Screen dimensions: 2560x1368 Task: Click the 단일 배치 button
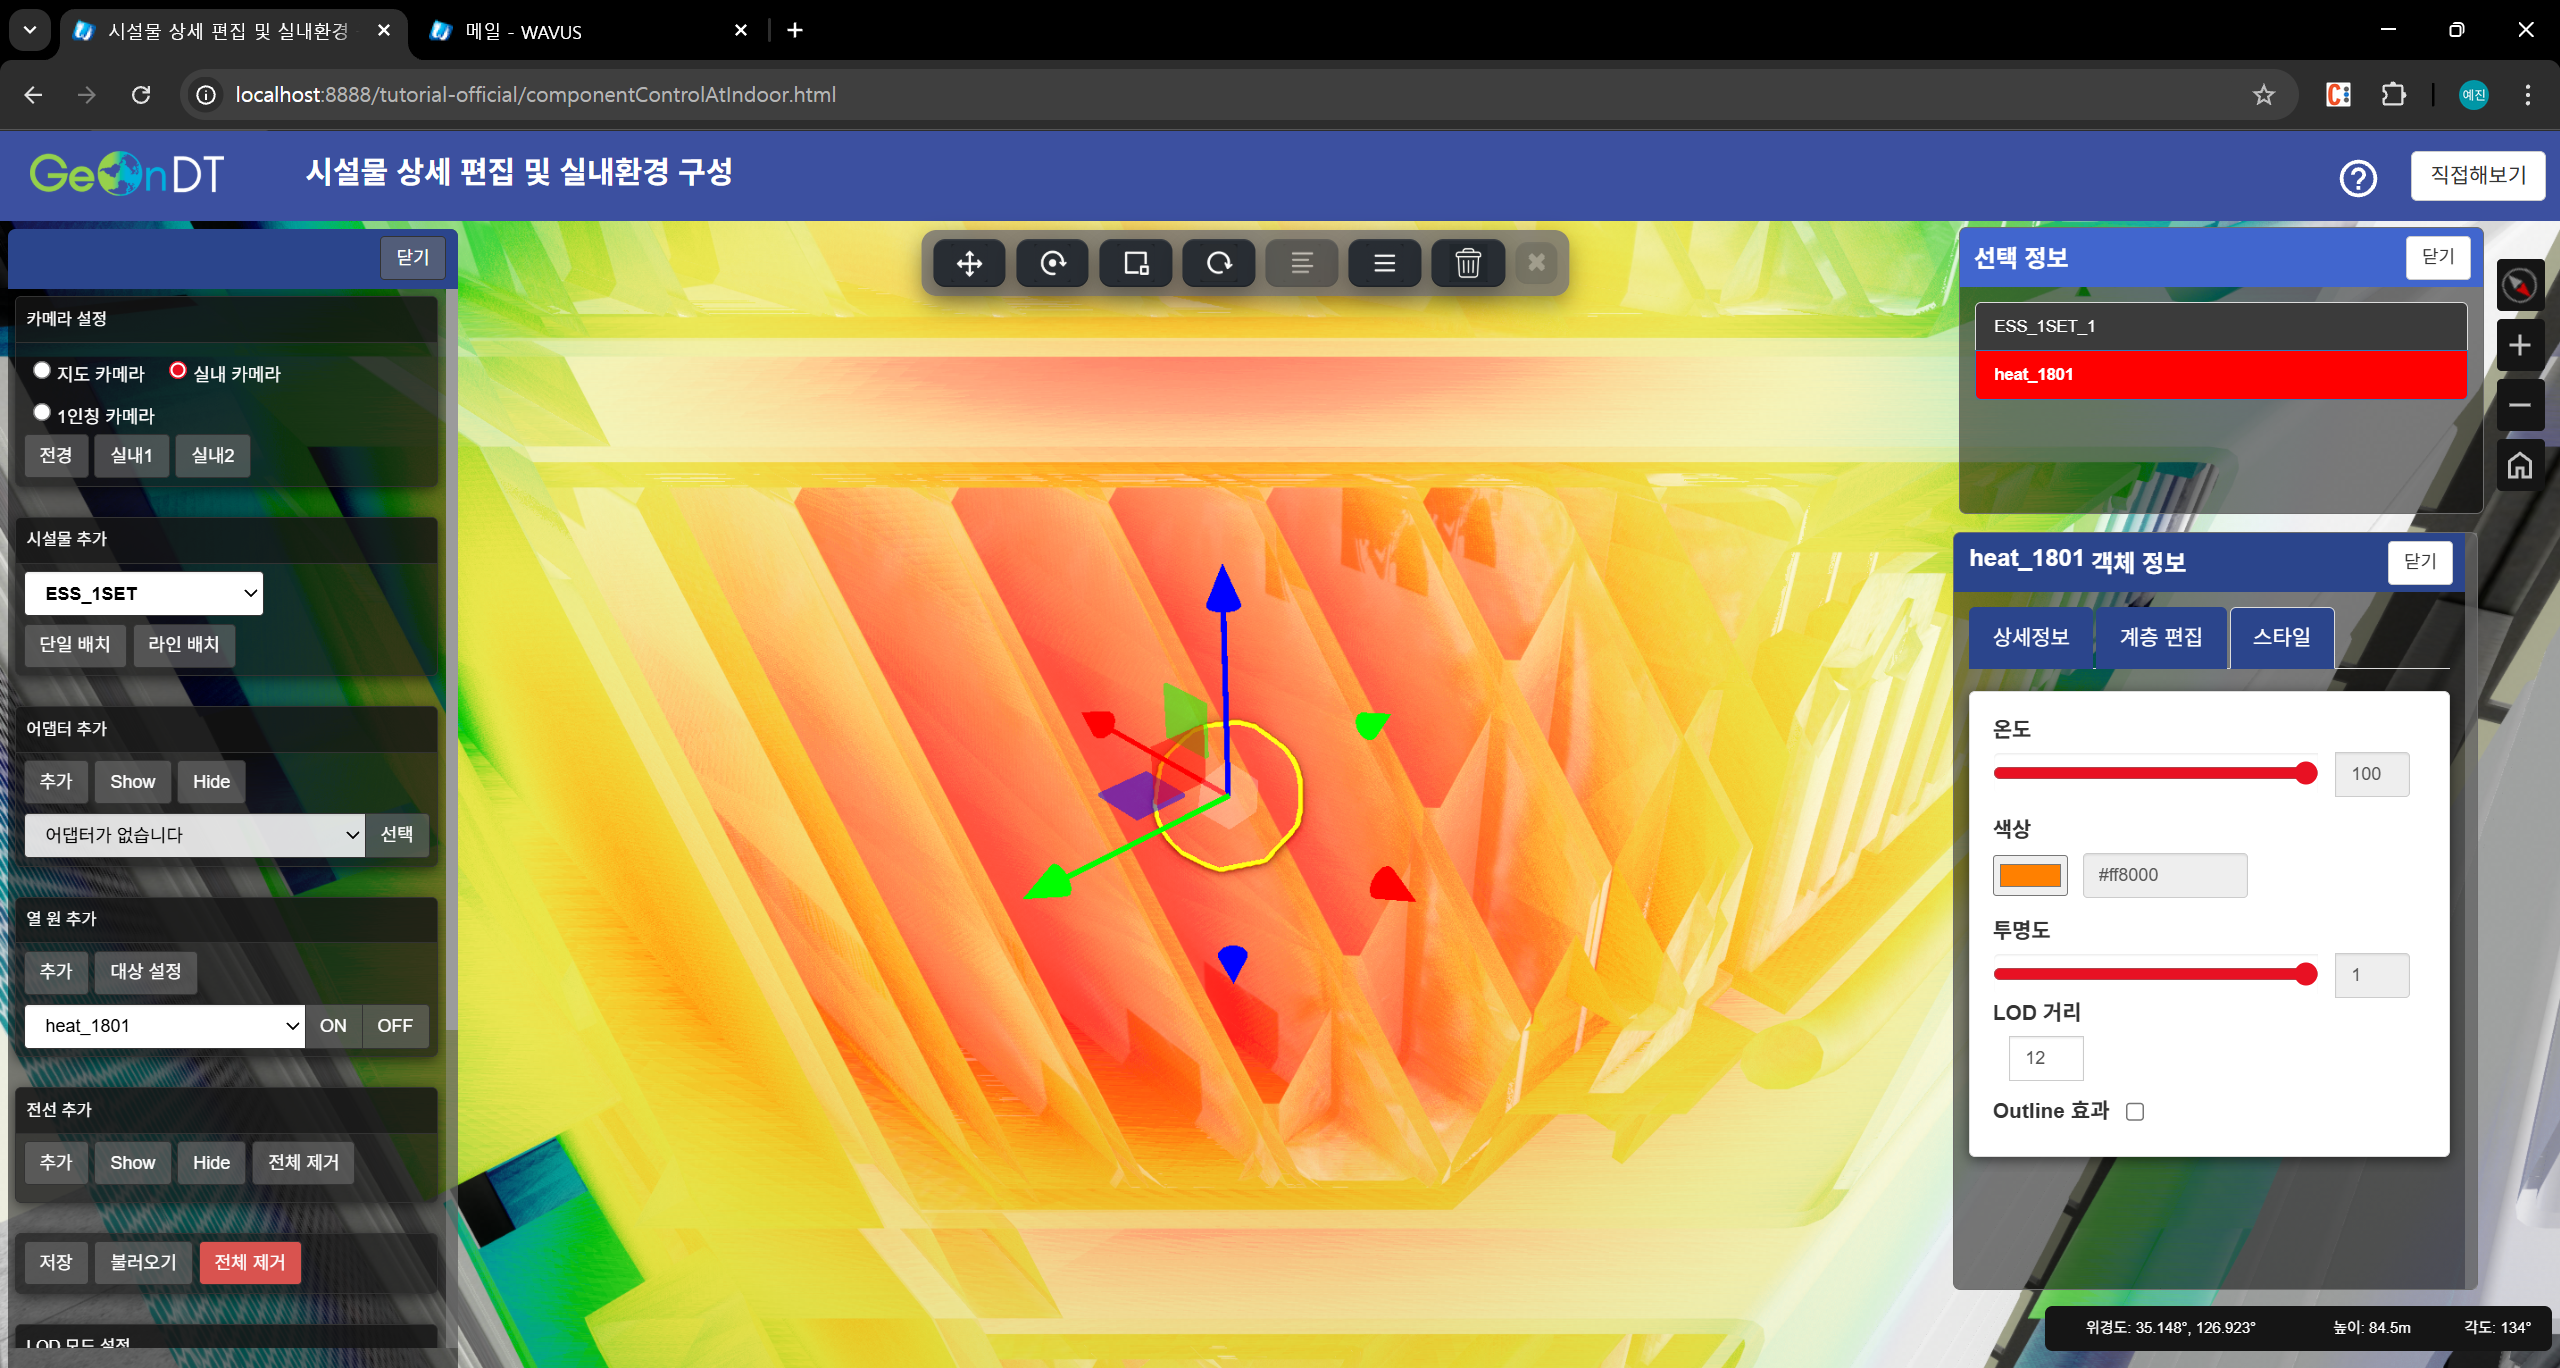[75, 645]
